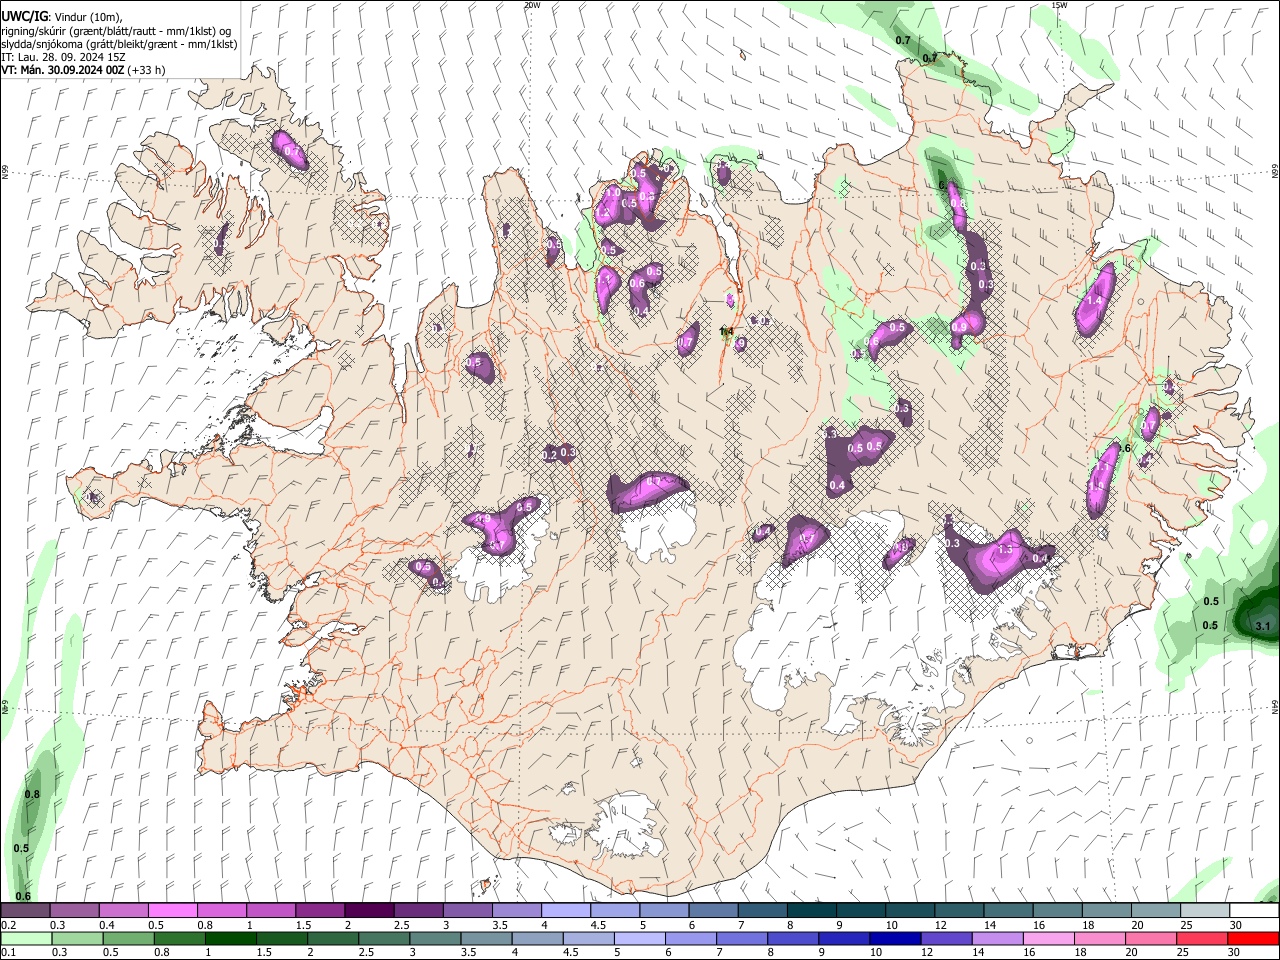Click the 15W longitude label at top
Viewport: 1280px width, 960px height.
coord(1059,5)
